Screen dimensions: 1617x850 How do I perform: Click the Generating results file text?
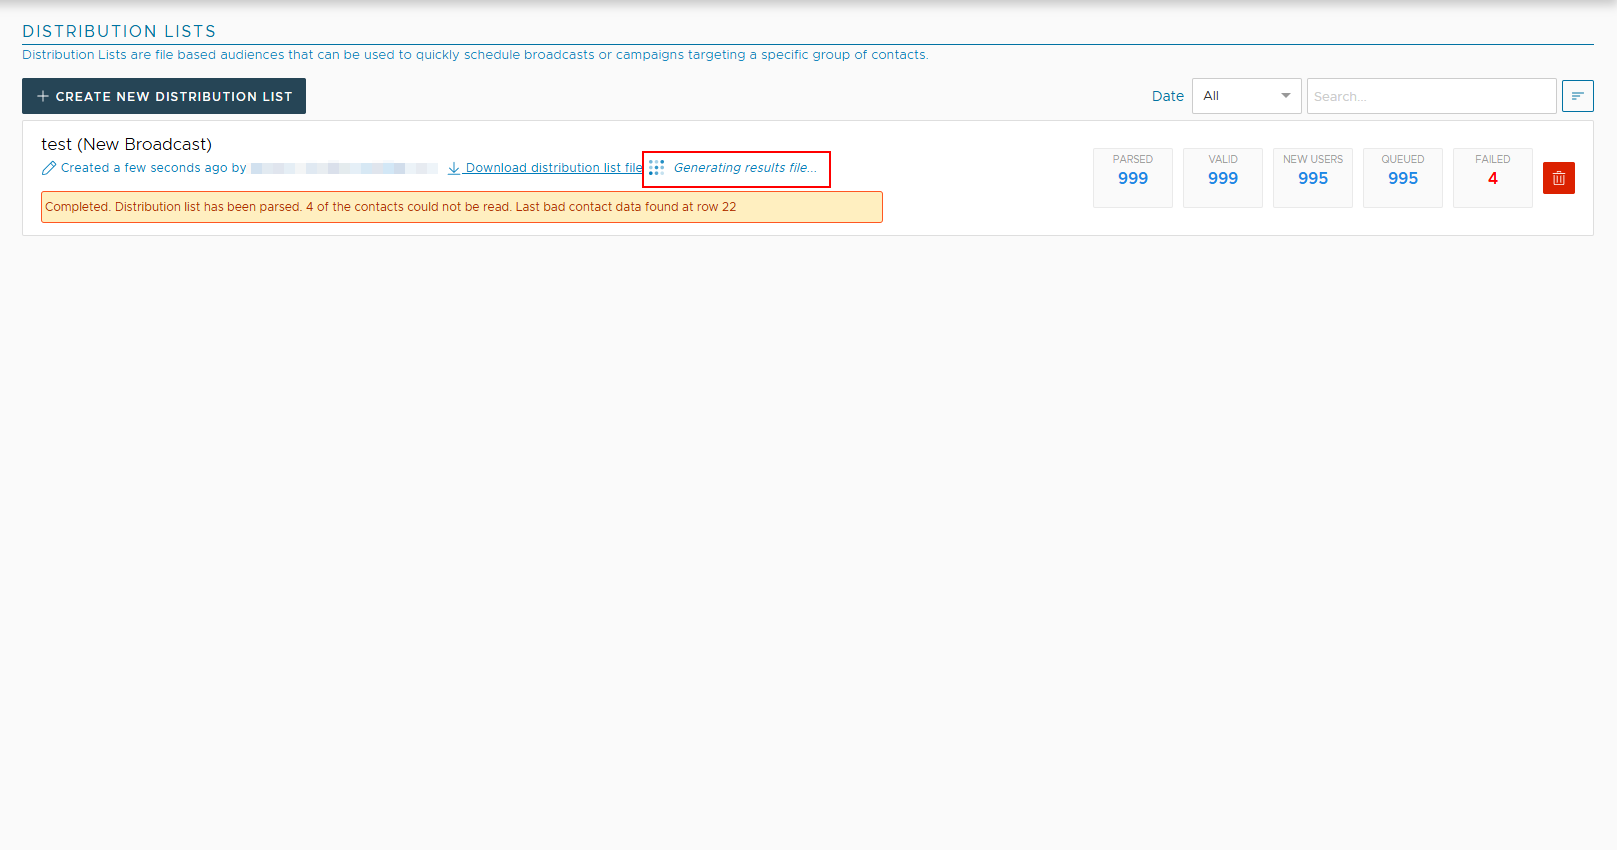point(745,168)
